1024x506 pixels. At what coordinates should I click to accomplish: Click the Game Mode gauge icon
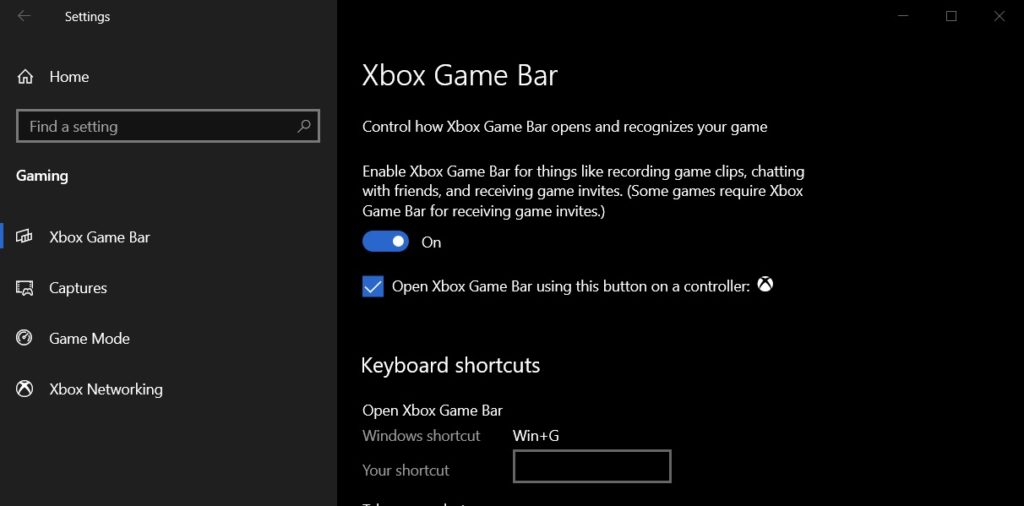pyautogui.click(x=24, y=338)
